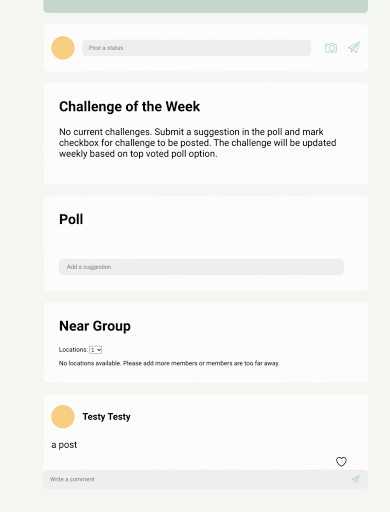Screen dimensions: 390x512
Task: Send comment with small paper plane icon
Action: (x=356, y=479)
